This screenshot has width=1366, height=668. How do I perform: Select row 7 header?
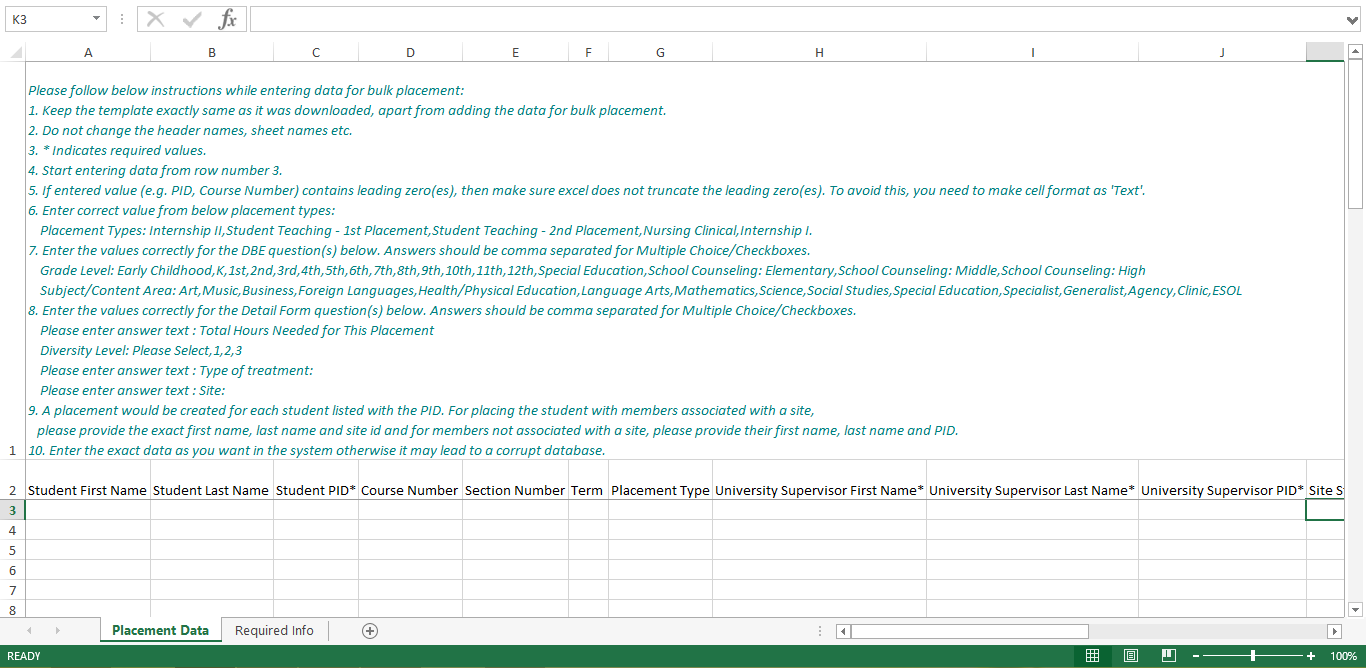(13, 590)
